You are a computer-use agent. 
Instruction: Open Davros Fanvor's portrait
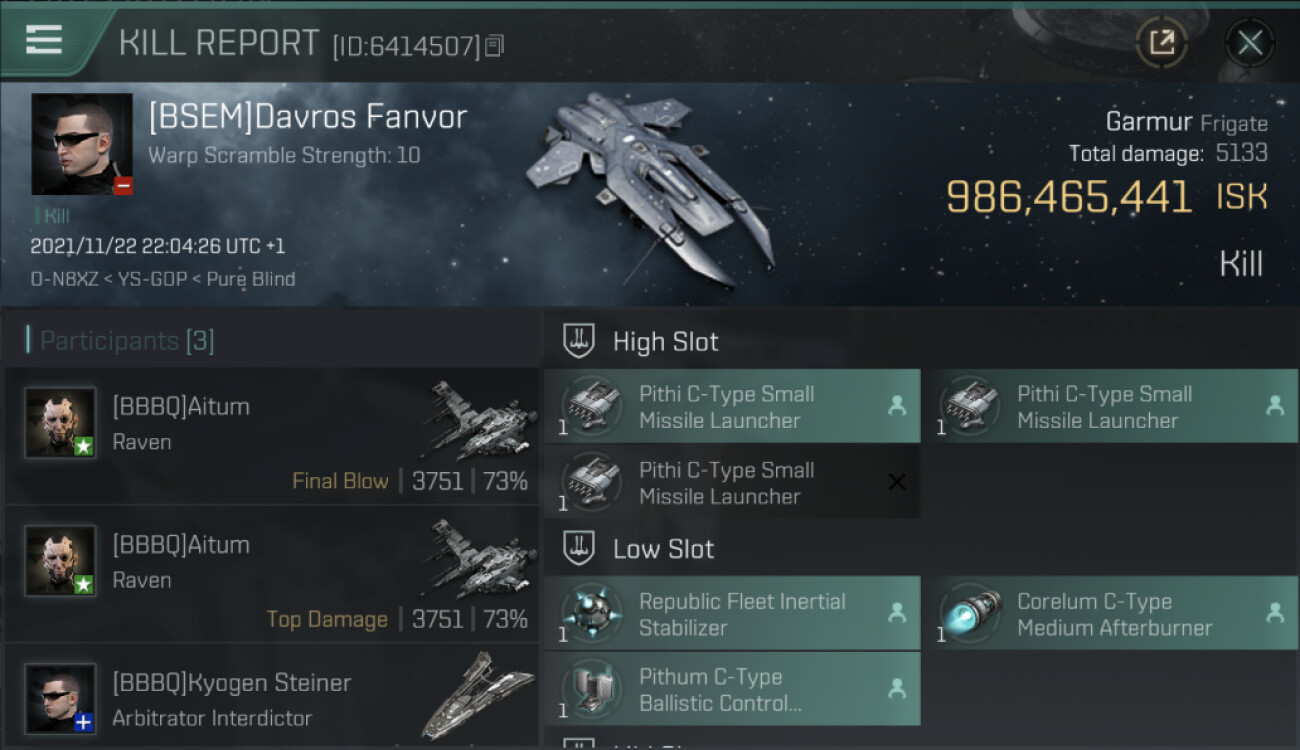coord(82,144)
